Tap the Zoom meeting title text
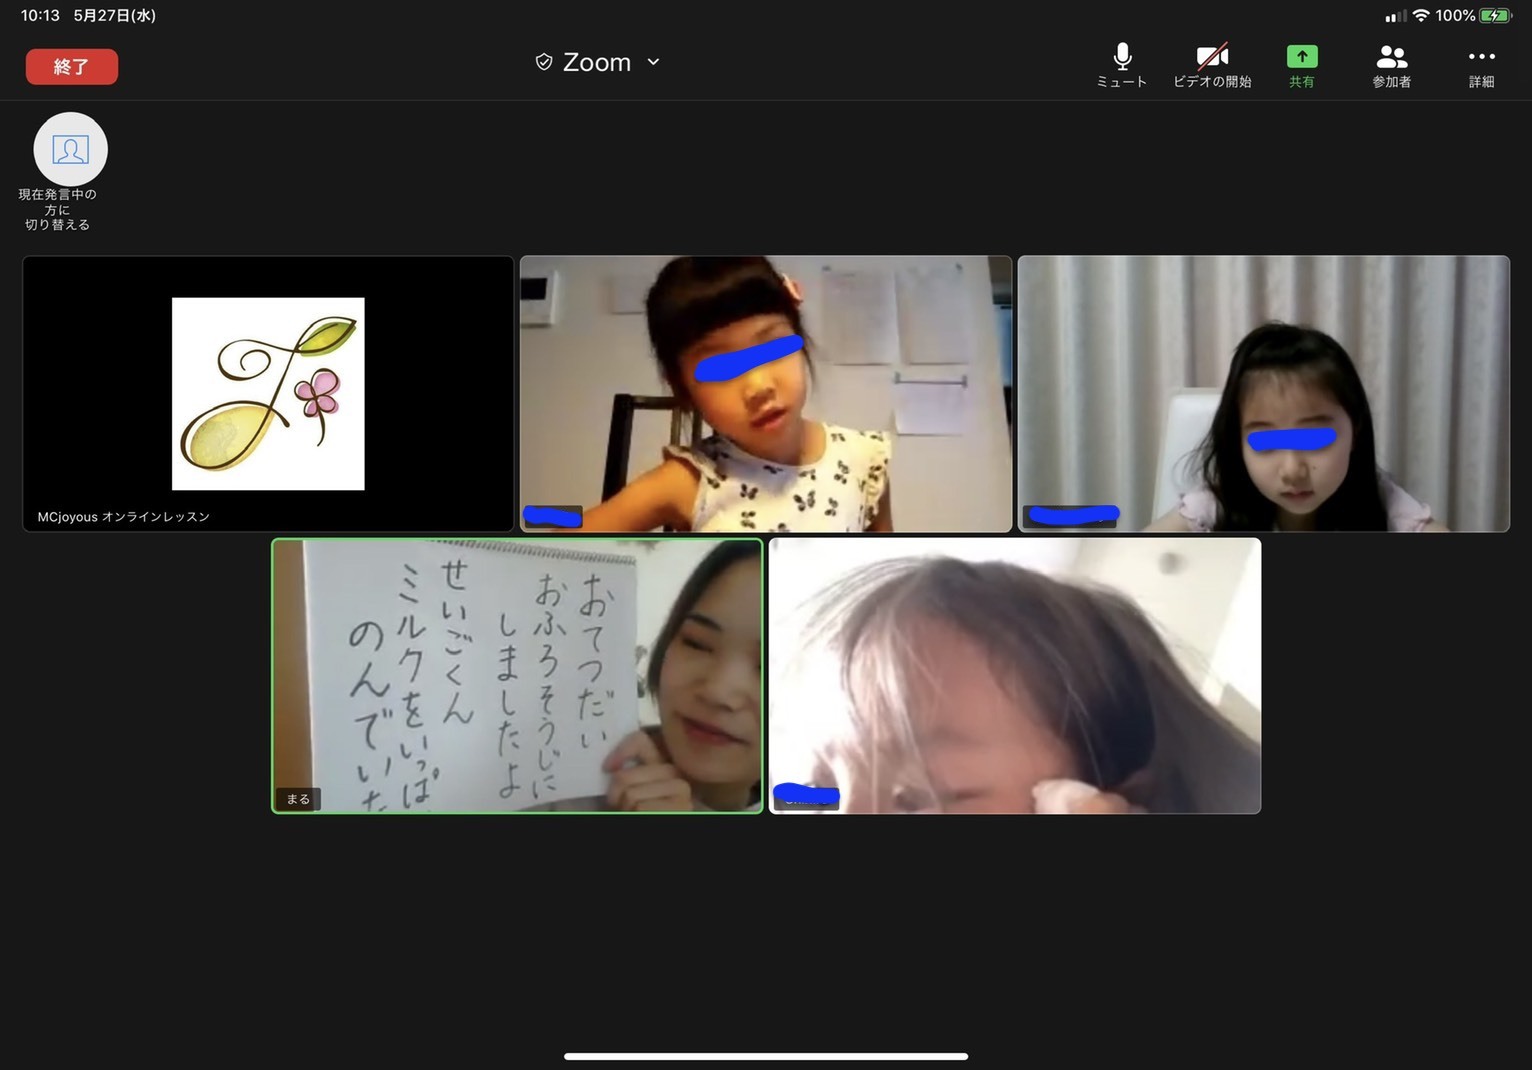 (597, 62)
